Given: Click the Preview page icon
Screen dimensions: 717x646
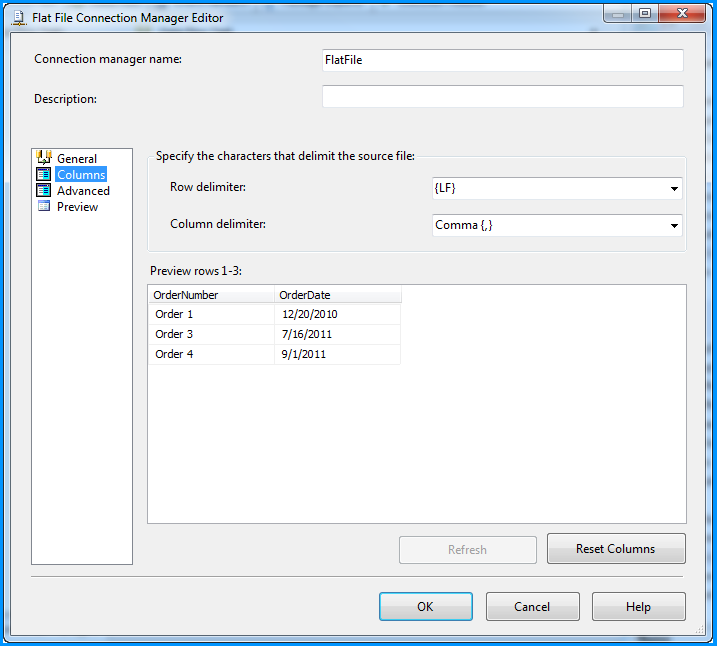Looking at the screenshot, I should (x=44, y=206).
